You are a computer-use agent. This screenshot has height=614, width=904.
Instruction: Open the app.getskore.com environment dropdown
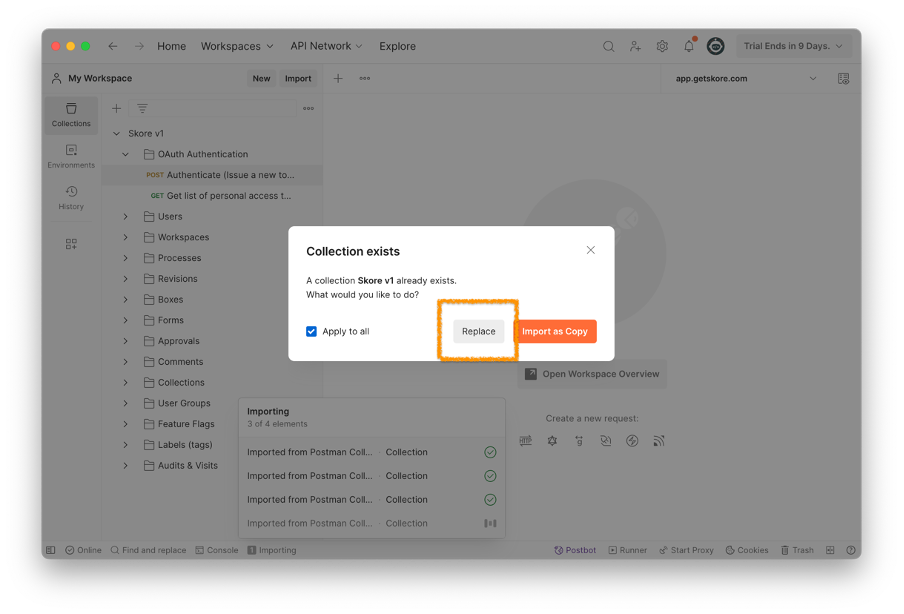746,78
